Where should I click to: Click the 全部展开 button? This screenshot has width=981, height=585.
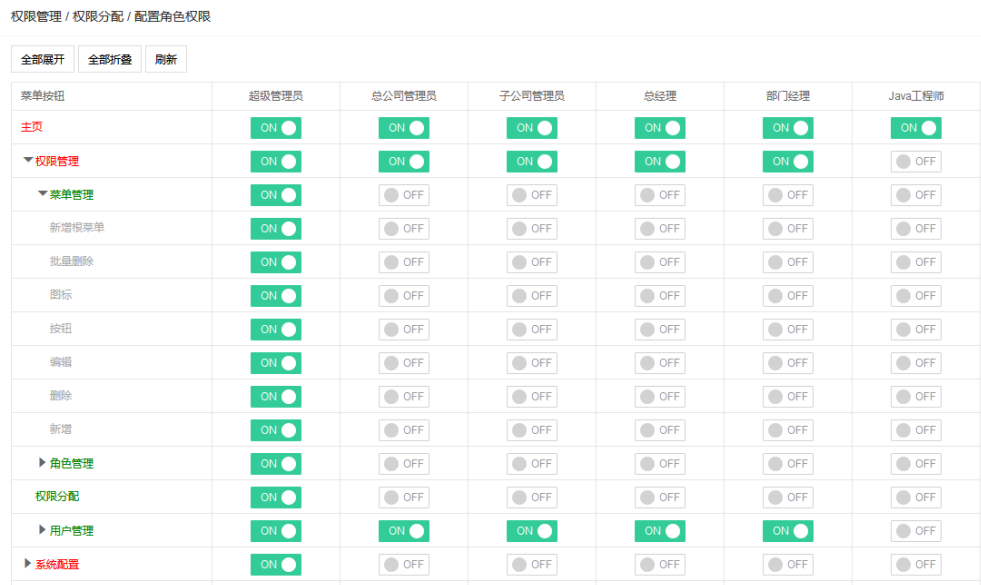point(43,60)
